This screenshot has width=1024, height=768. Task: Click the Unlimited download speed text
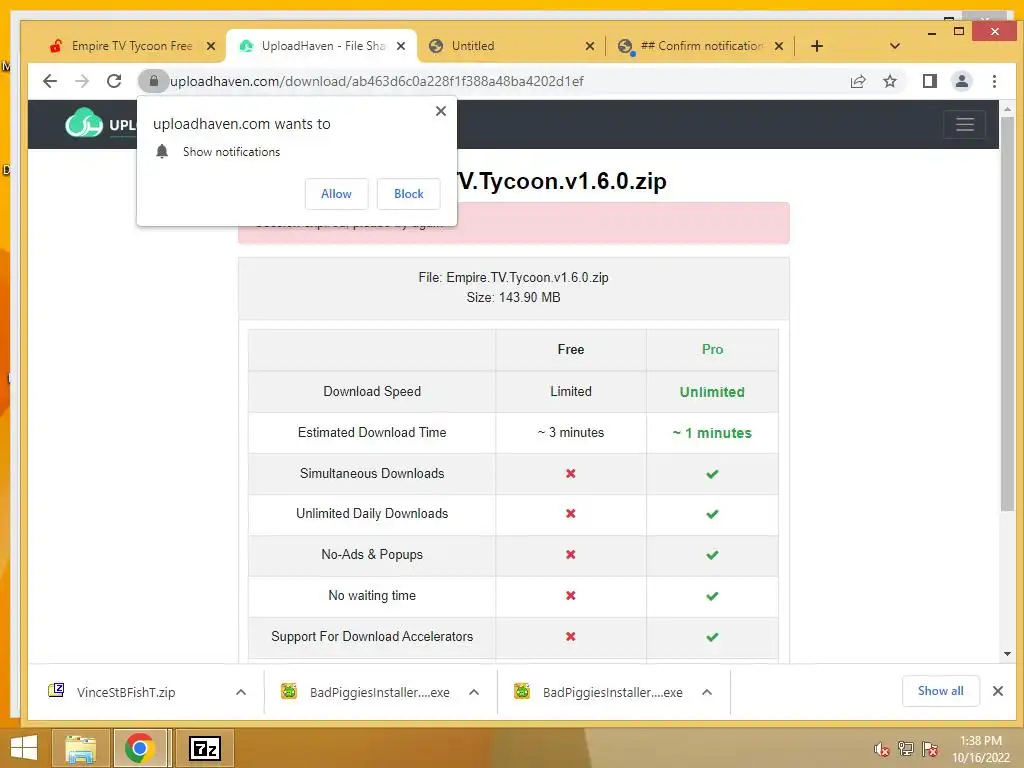coord(712,392)
